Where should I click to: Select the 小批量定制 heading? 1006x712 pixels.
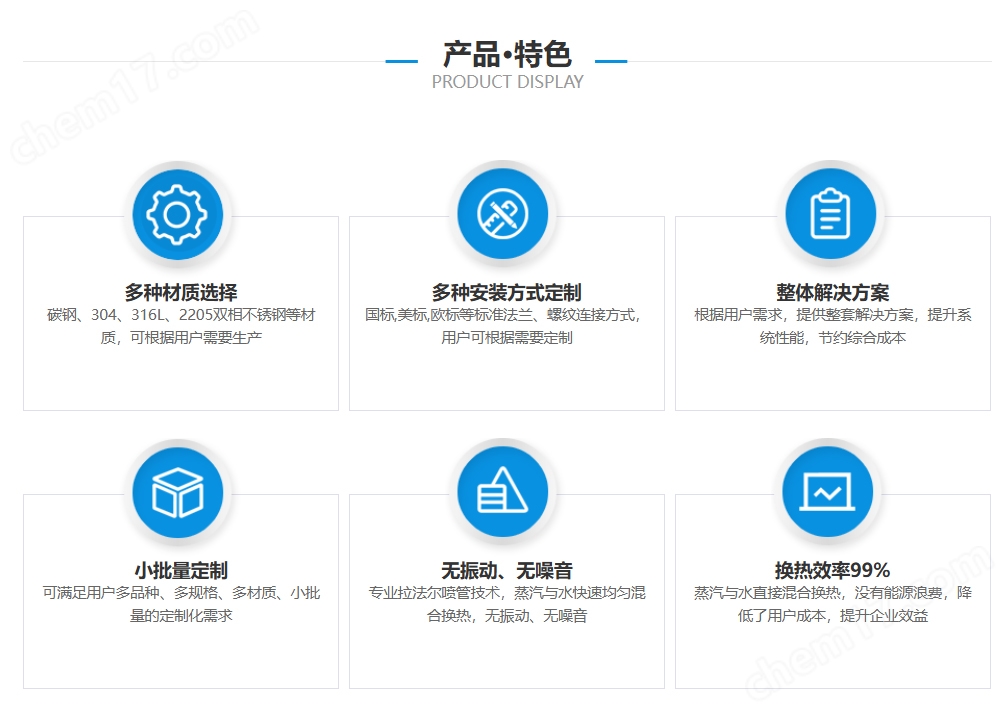tap(181, 570)
